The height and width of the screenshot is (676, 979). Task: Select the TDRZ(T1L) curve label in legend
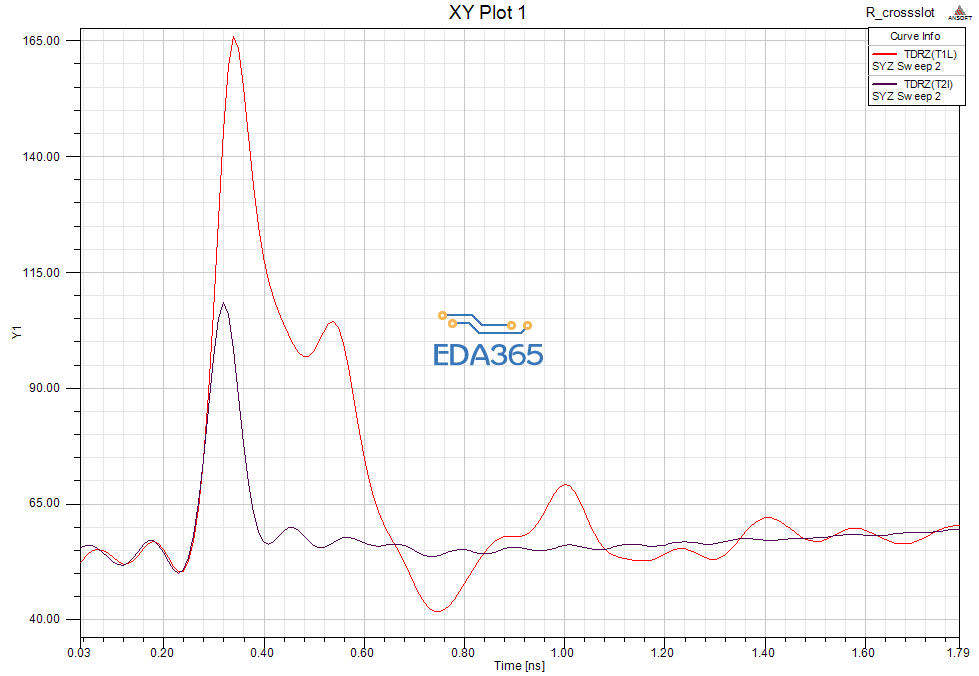tap(930, 54)
